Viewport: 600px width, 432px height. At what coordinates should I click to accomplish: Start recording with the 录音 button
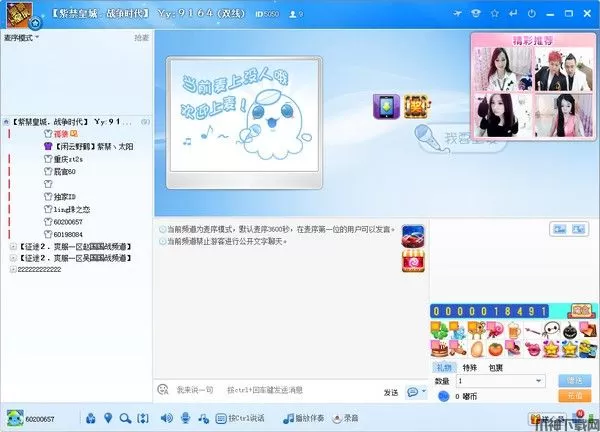(x=343, y=418)
